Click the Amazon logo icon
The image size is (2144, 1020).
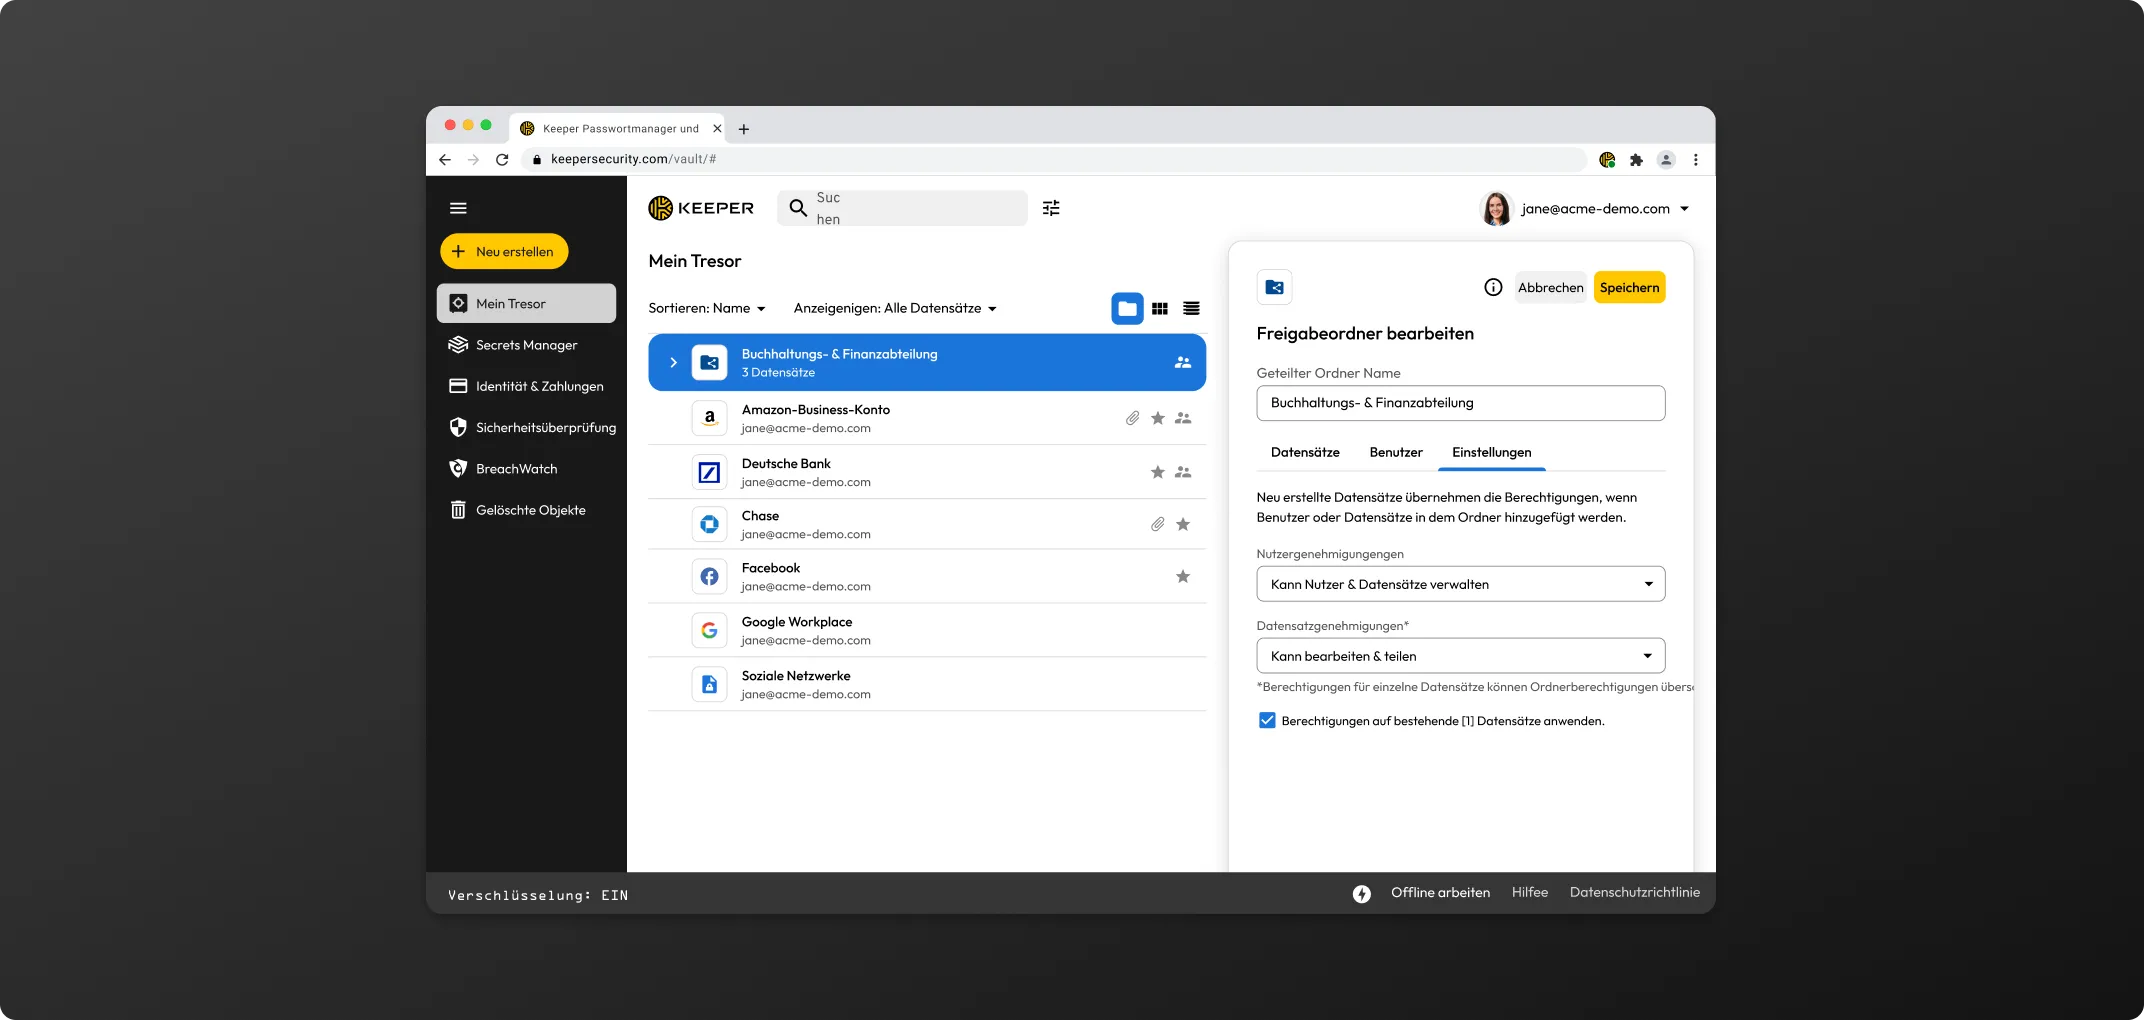[709, 418]
